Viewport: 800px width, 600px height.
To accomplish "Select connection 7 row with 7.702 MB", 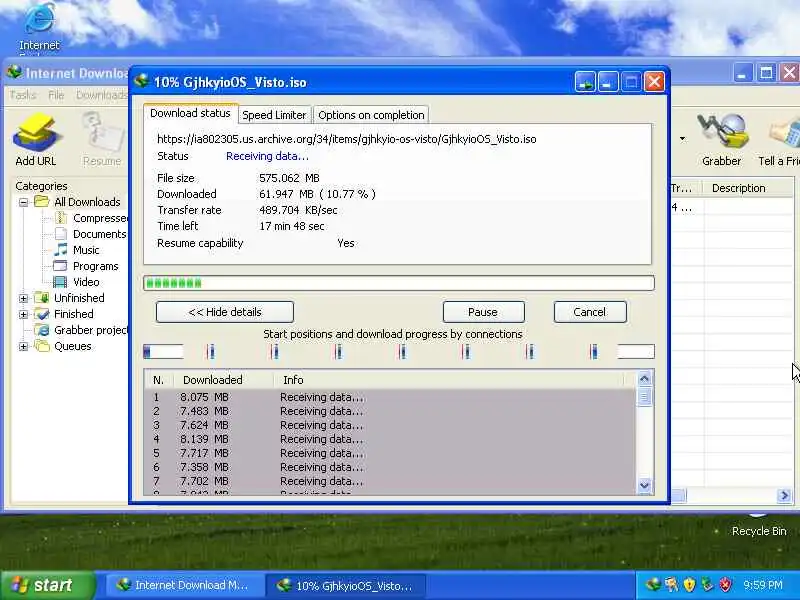I will [x=390, y=481].
